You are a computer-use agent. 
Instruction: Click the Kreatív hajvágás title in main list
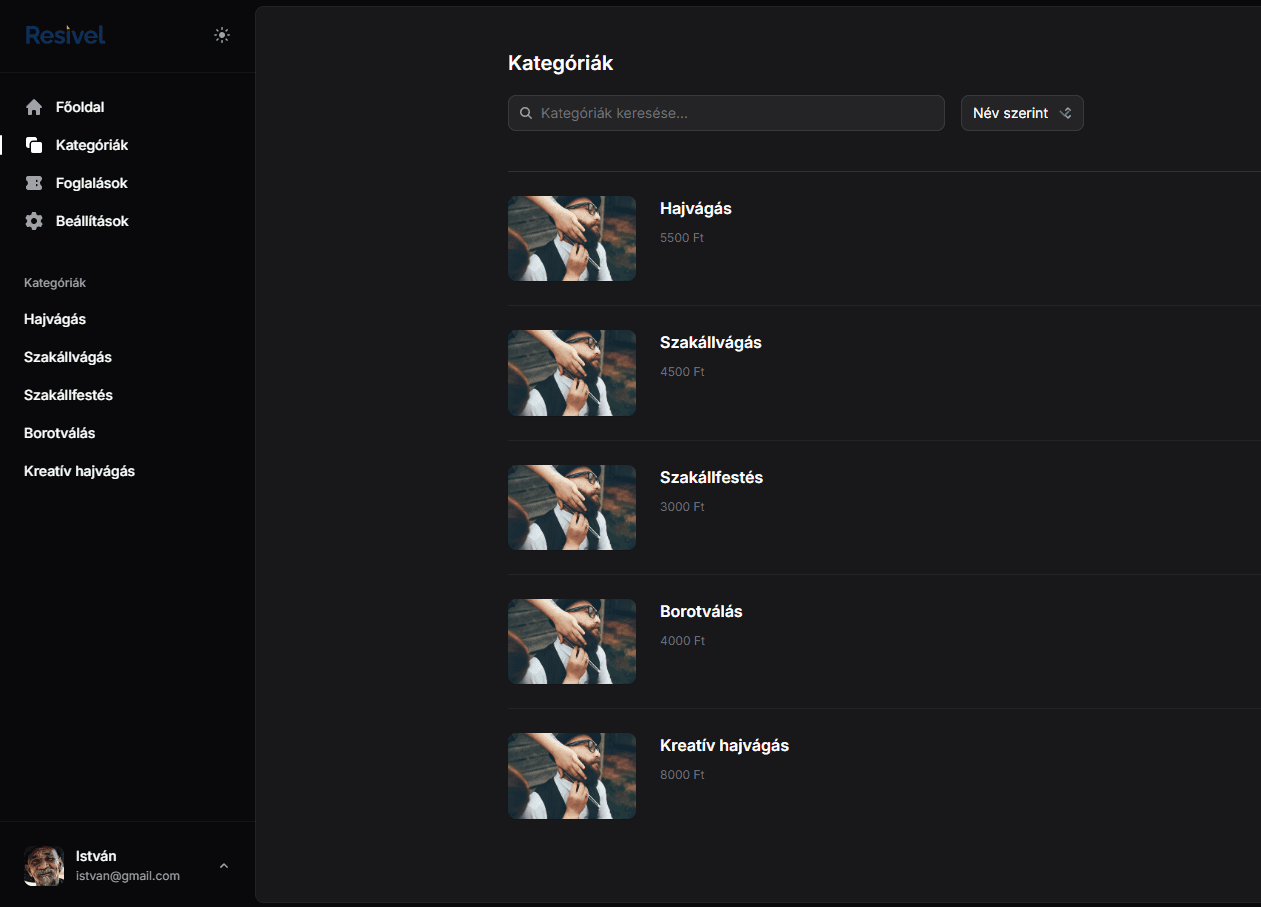pos(724,746)
